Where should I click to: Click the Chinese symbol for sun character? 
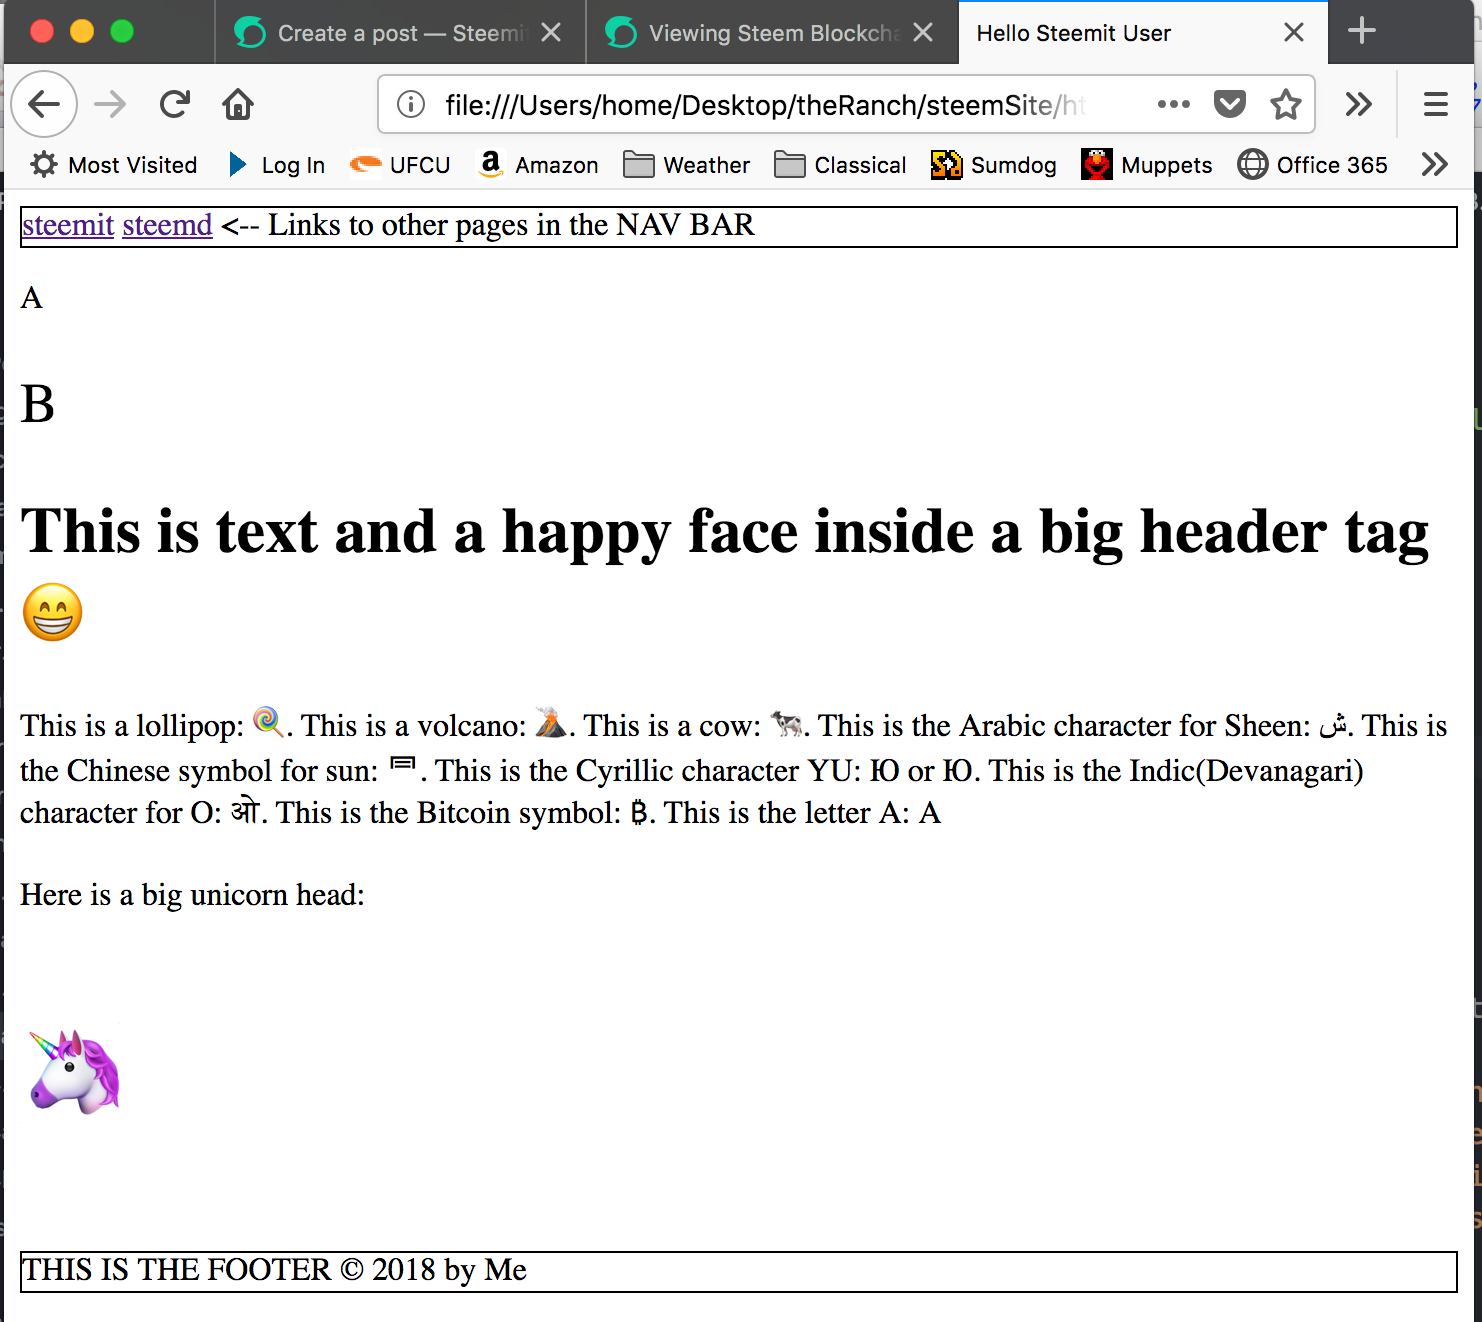click(402, 766)
